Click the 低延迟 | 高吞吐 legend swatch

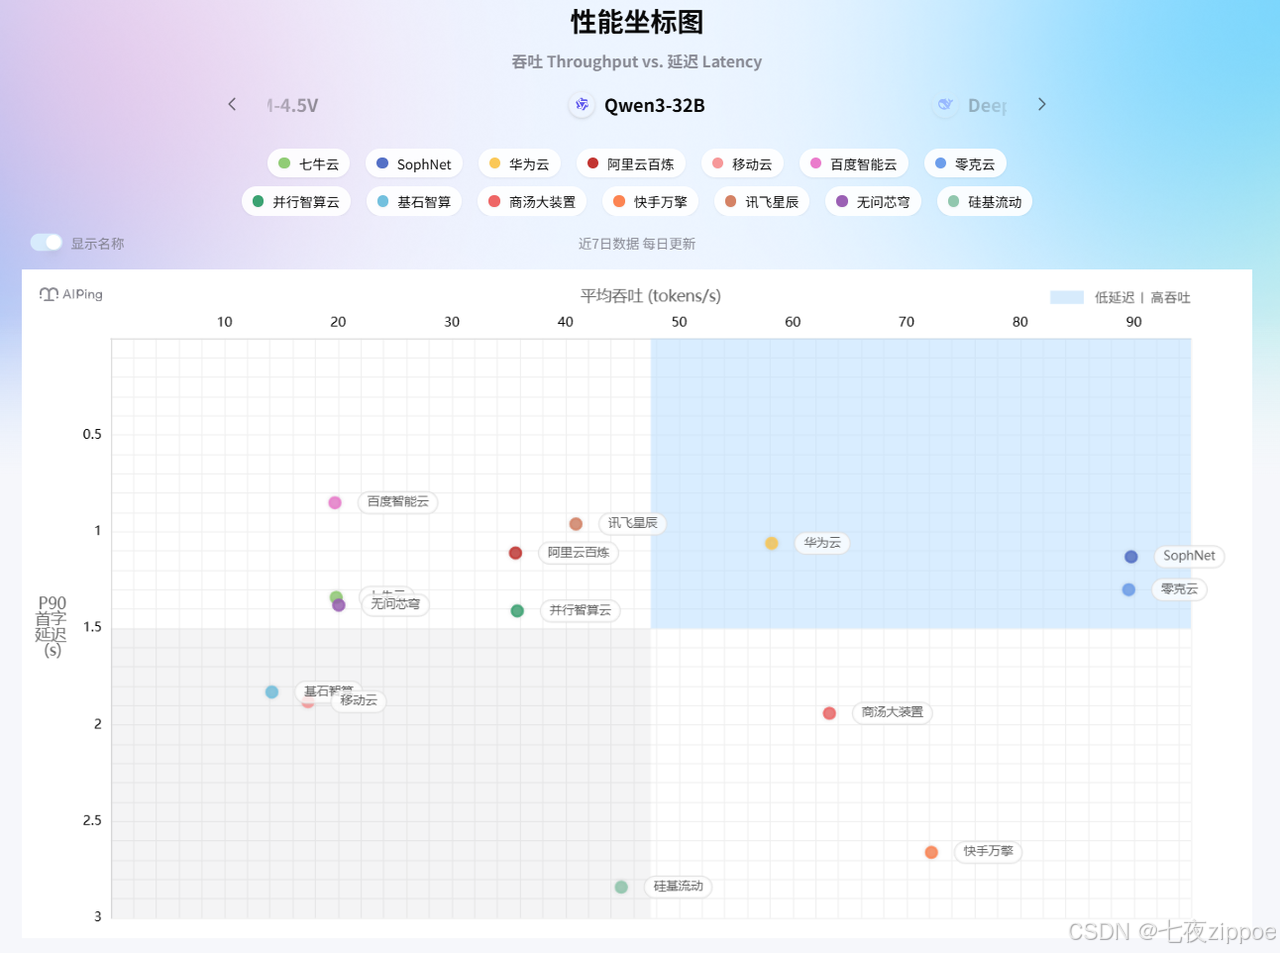[x=1067, y=297]
